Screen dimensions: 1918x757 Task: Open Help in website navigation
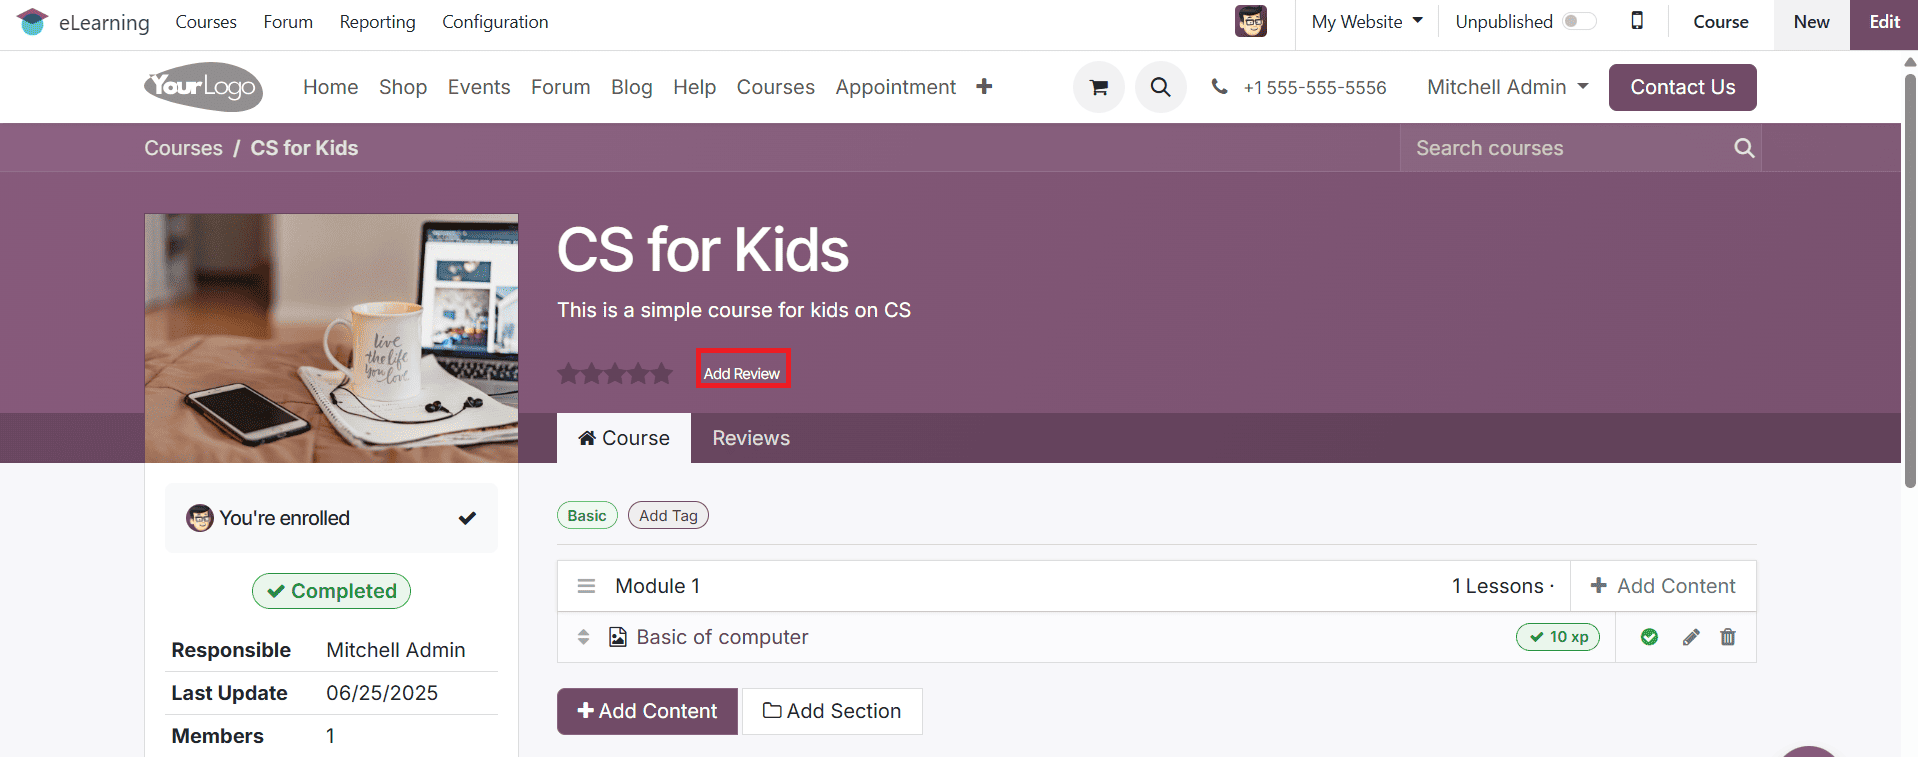point(694,87)
